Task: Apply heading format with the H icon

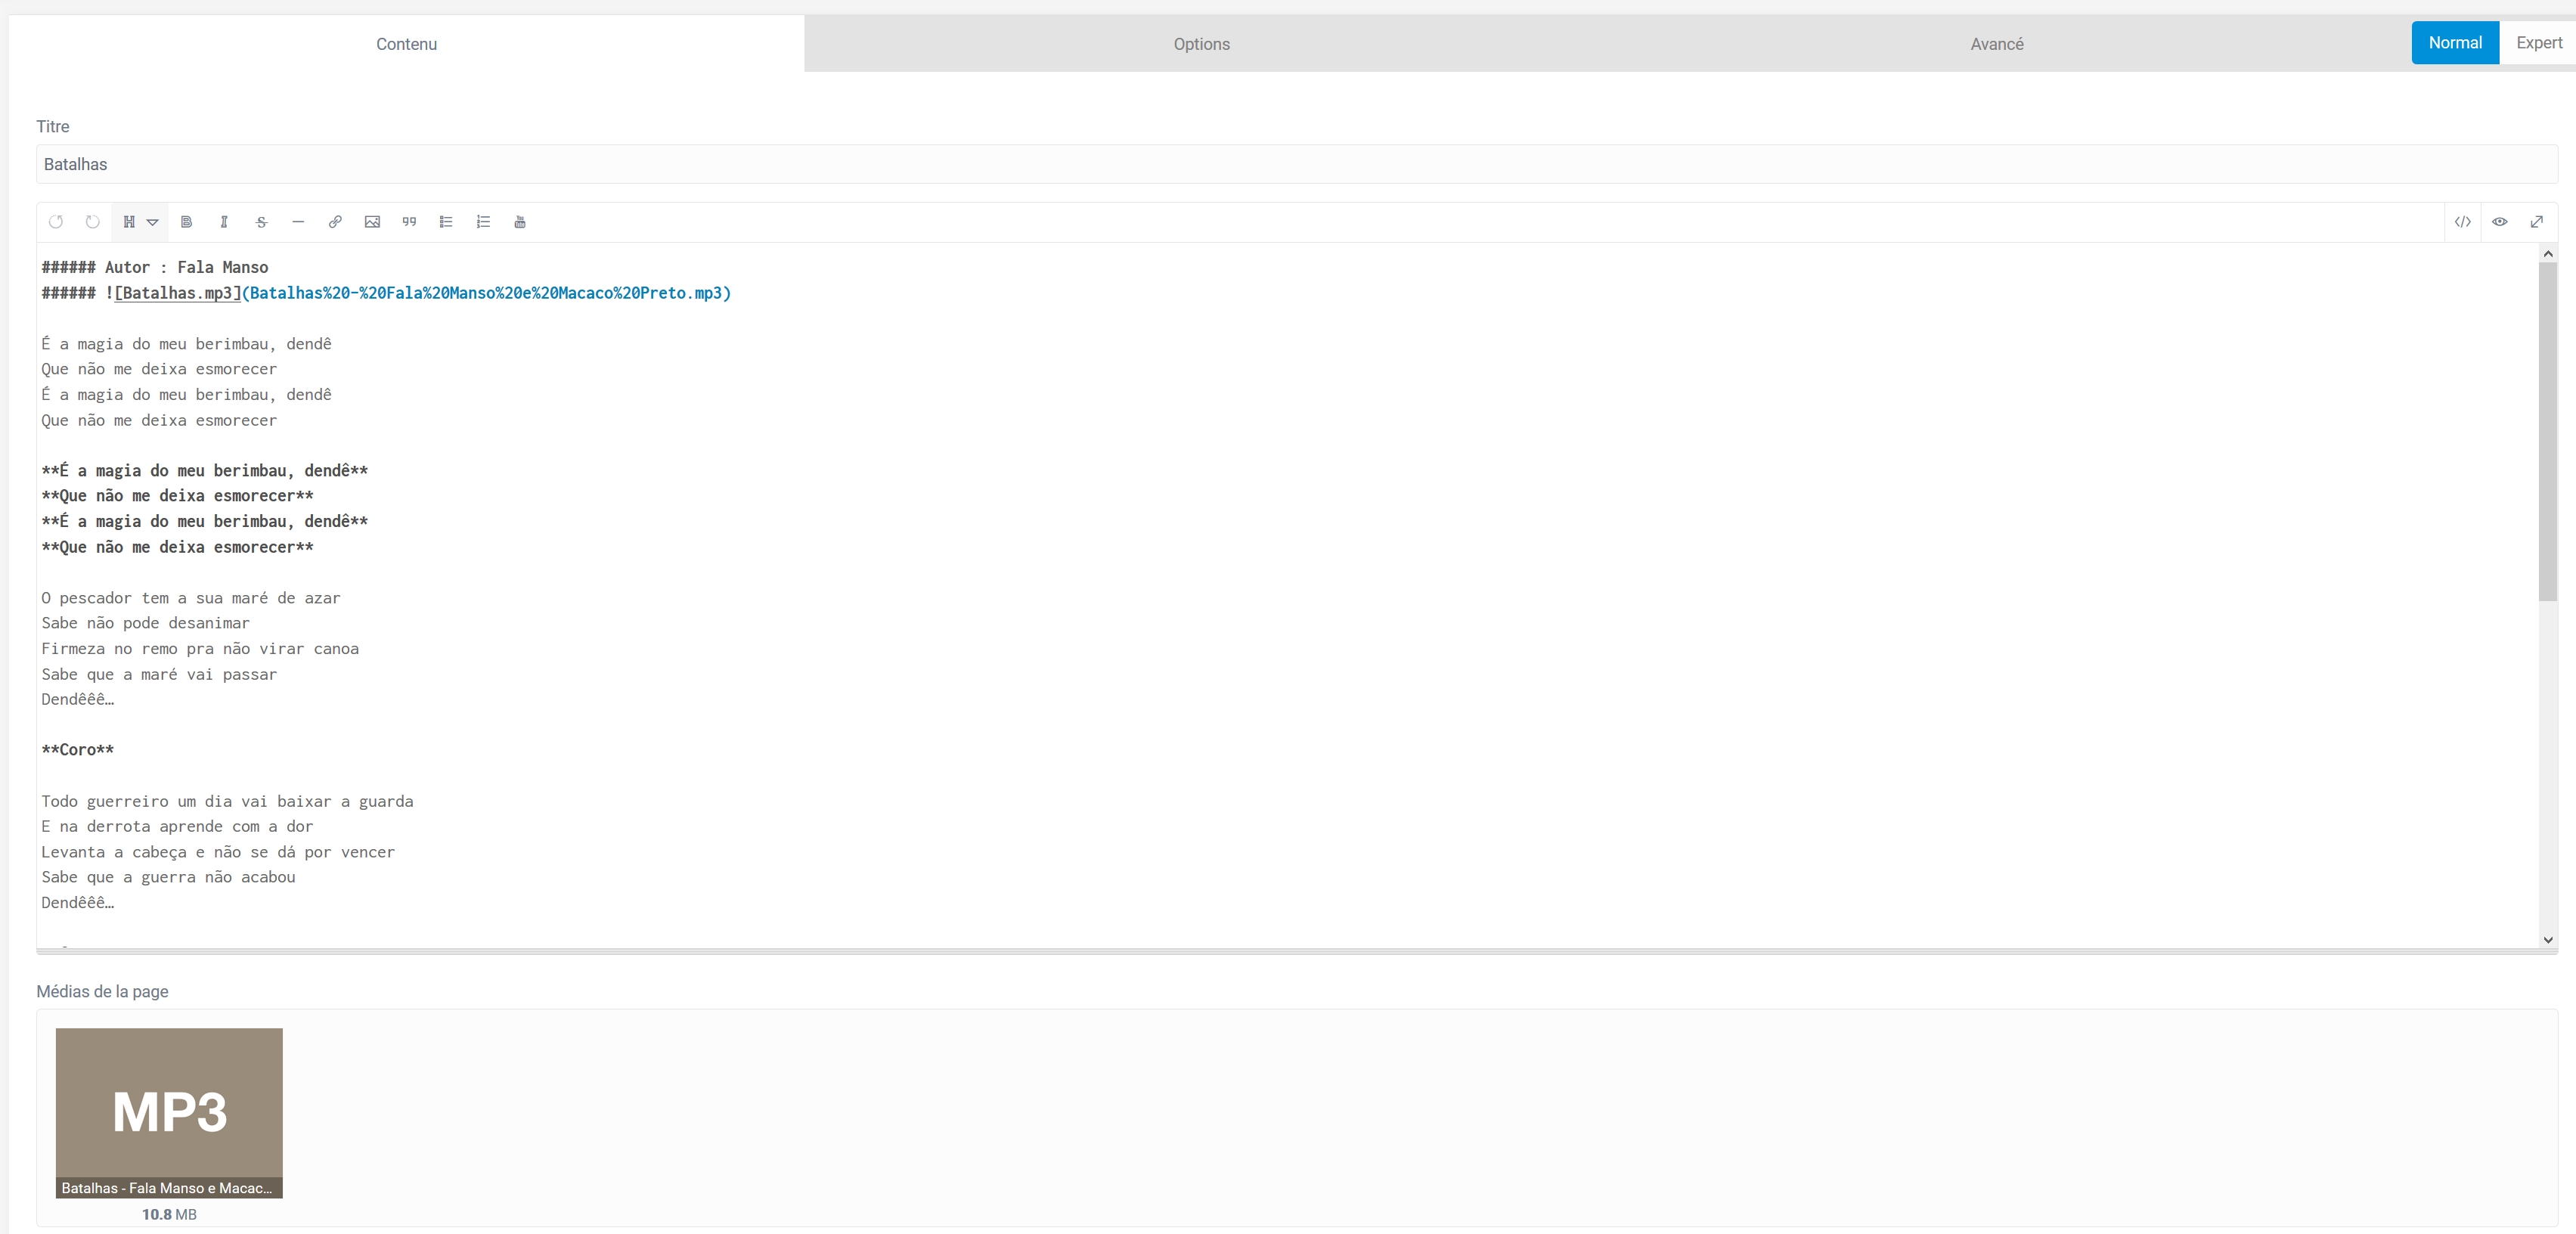Action: [x=129, y=222]
